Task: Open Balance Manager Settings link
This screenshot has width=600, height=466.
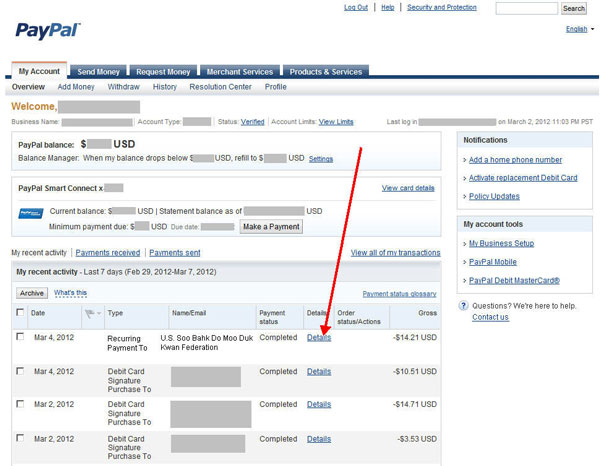Action: coord(321,159)
